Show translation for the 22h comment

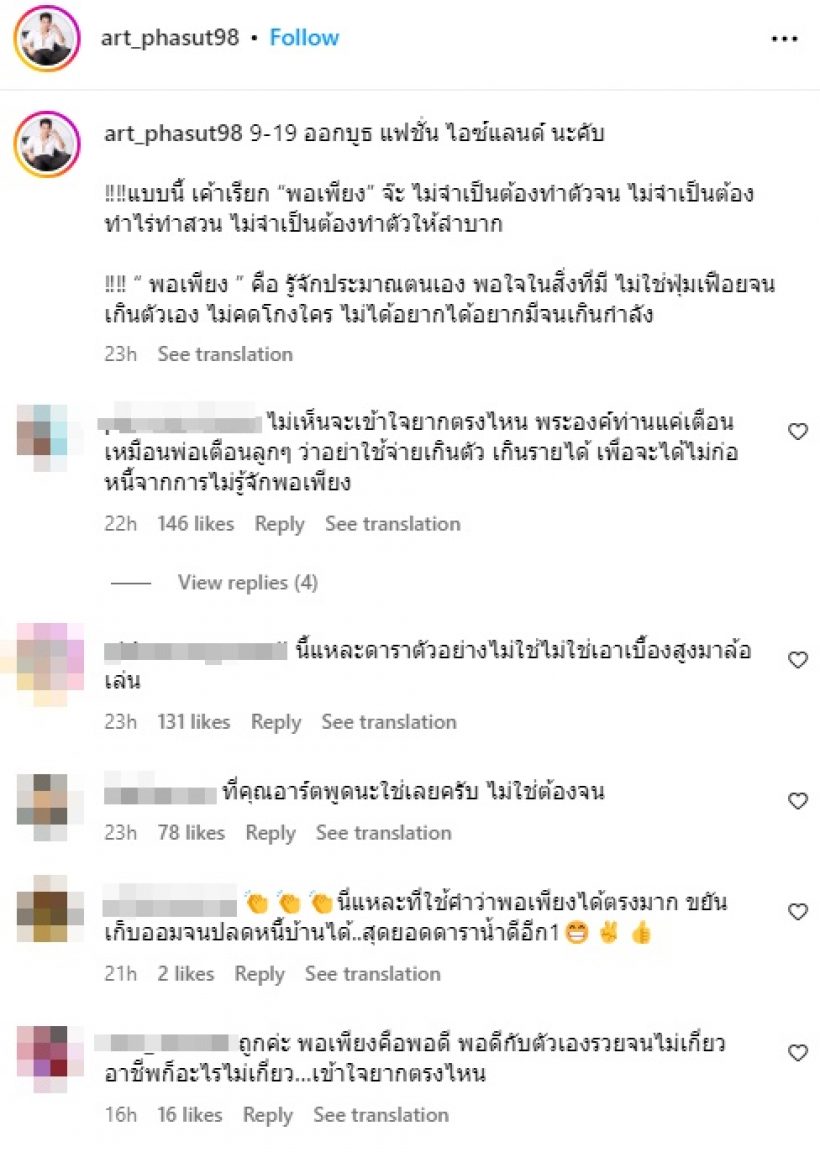pos(392,524)
